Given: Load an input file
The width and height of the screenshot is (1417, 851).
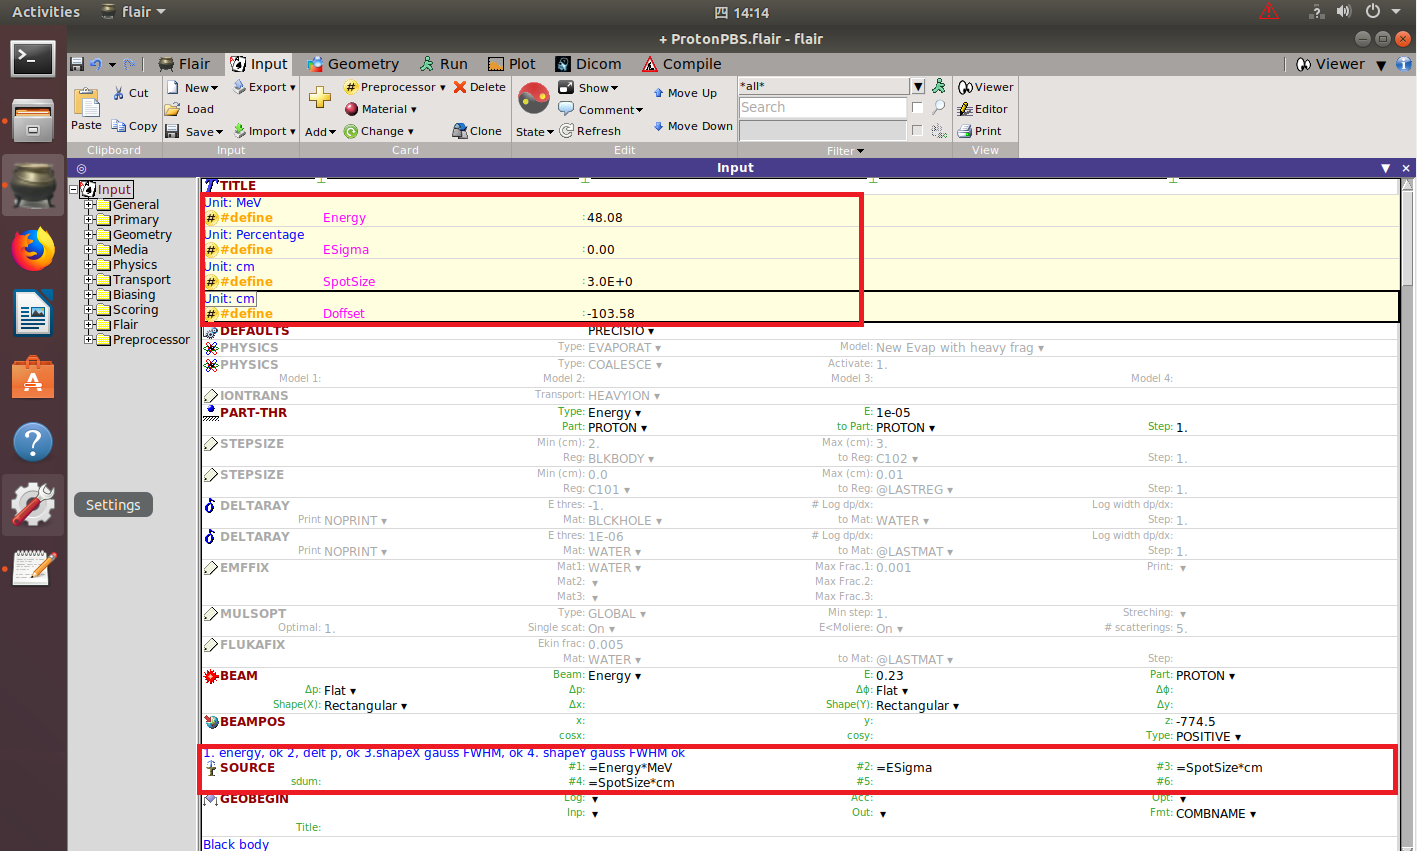Looking at the screenshot, I should tap(190, 109).
